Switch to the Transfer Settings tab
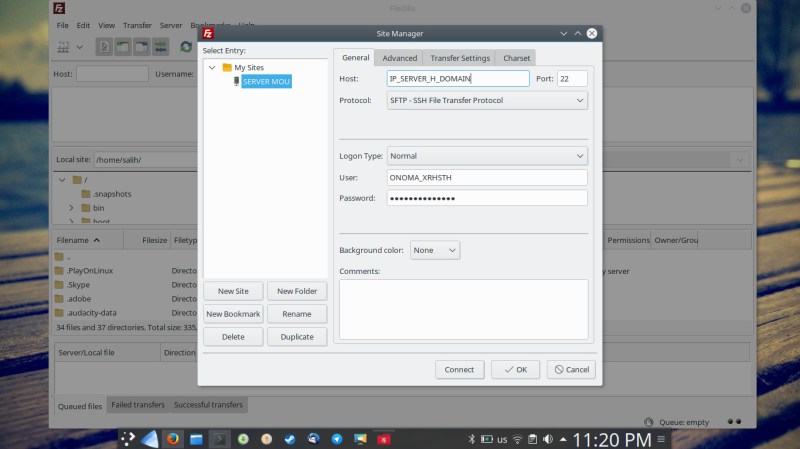800x449 pixels. tap(460, 58)
